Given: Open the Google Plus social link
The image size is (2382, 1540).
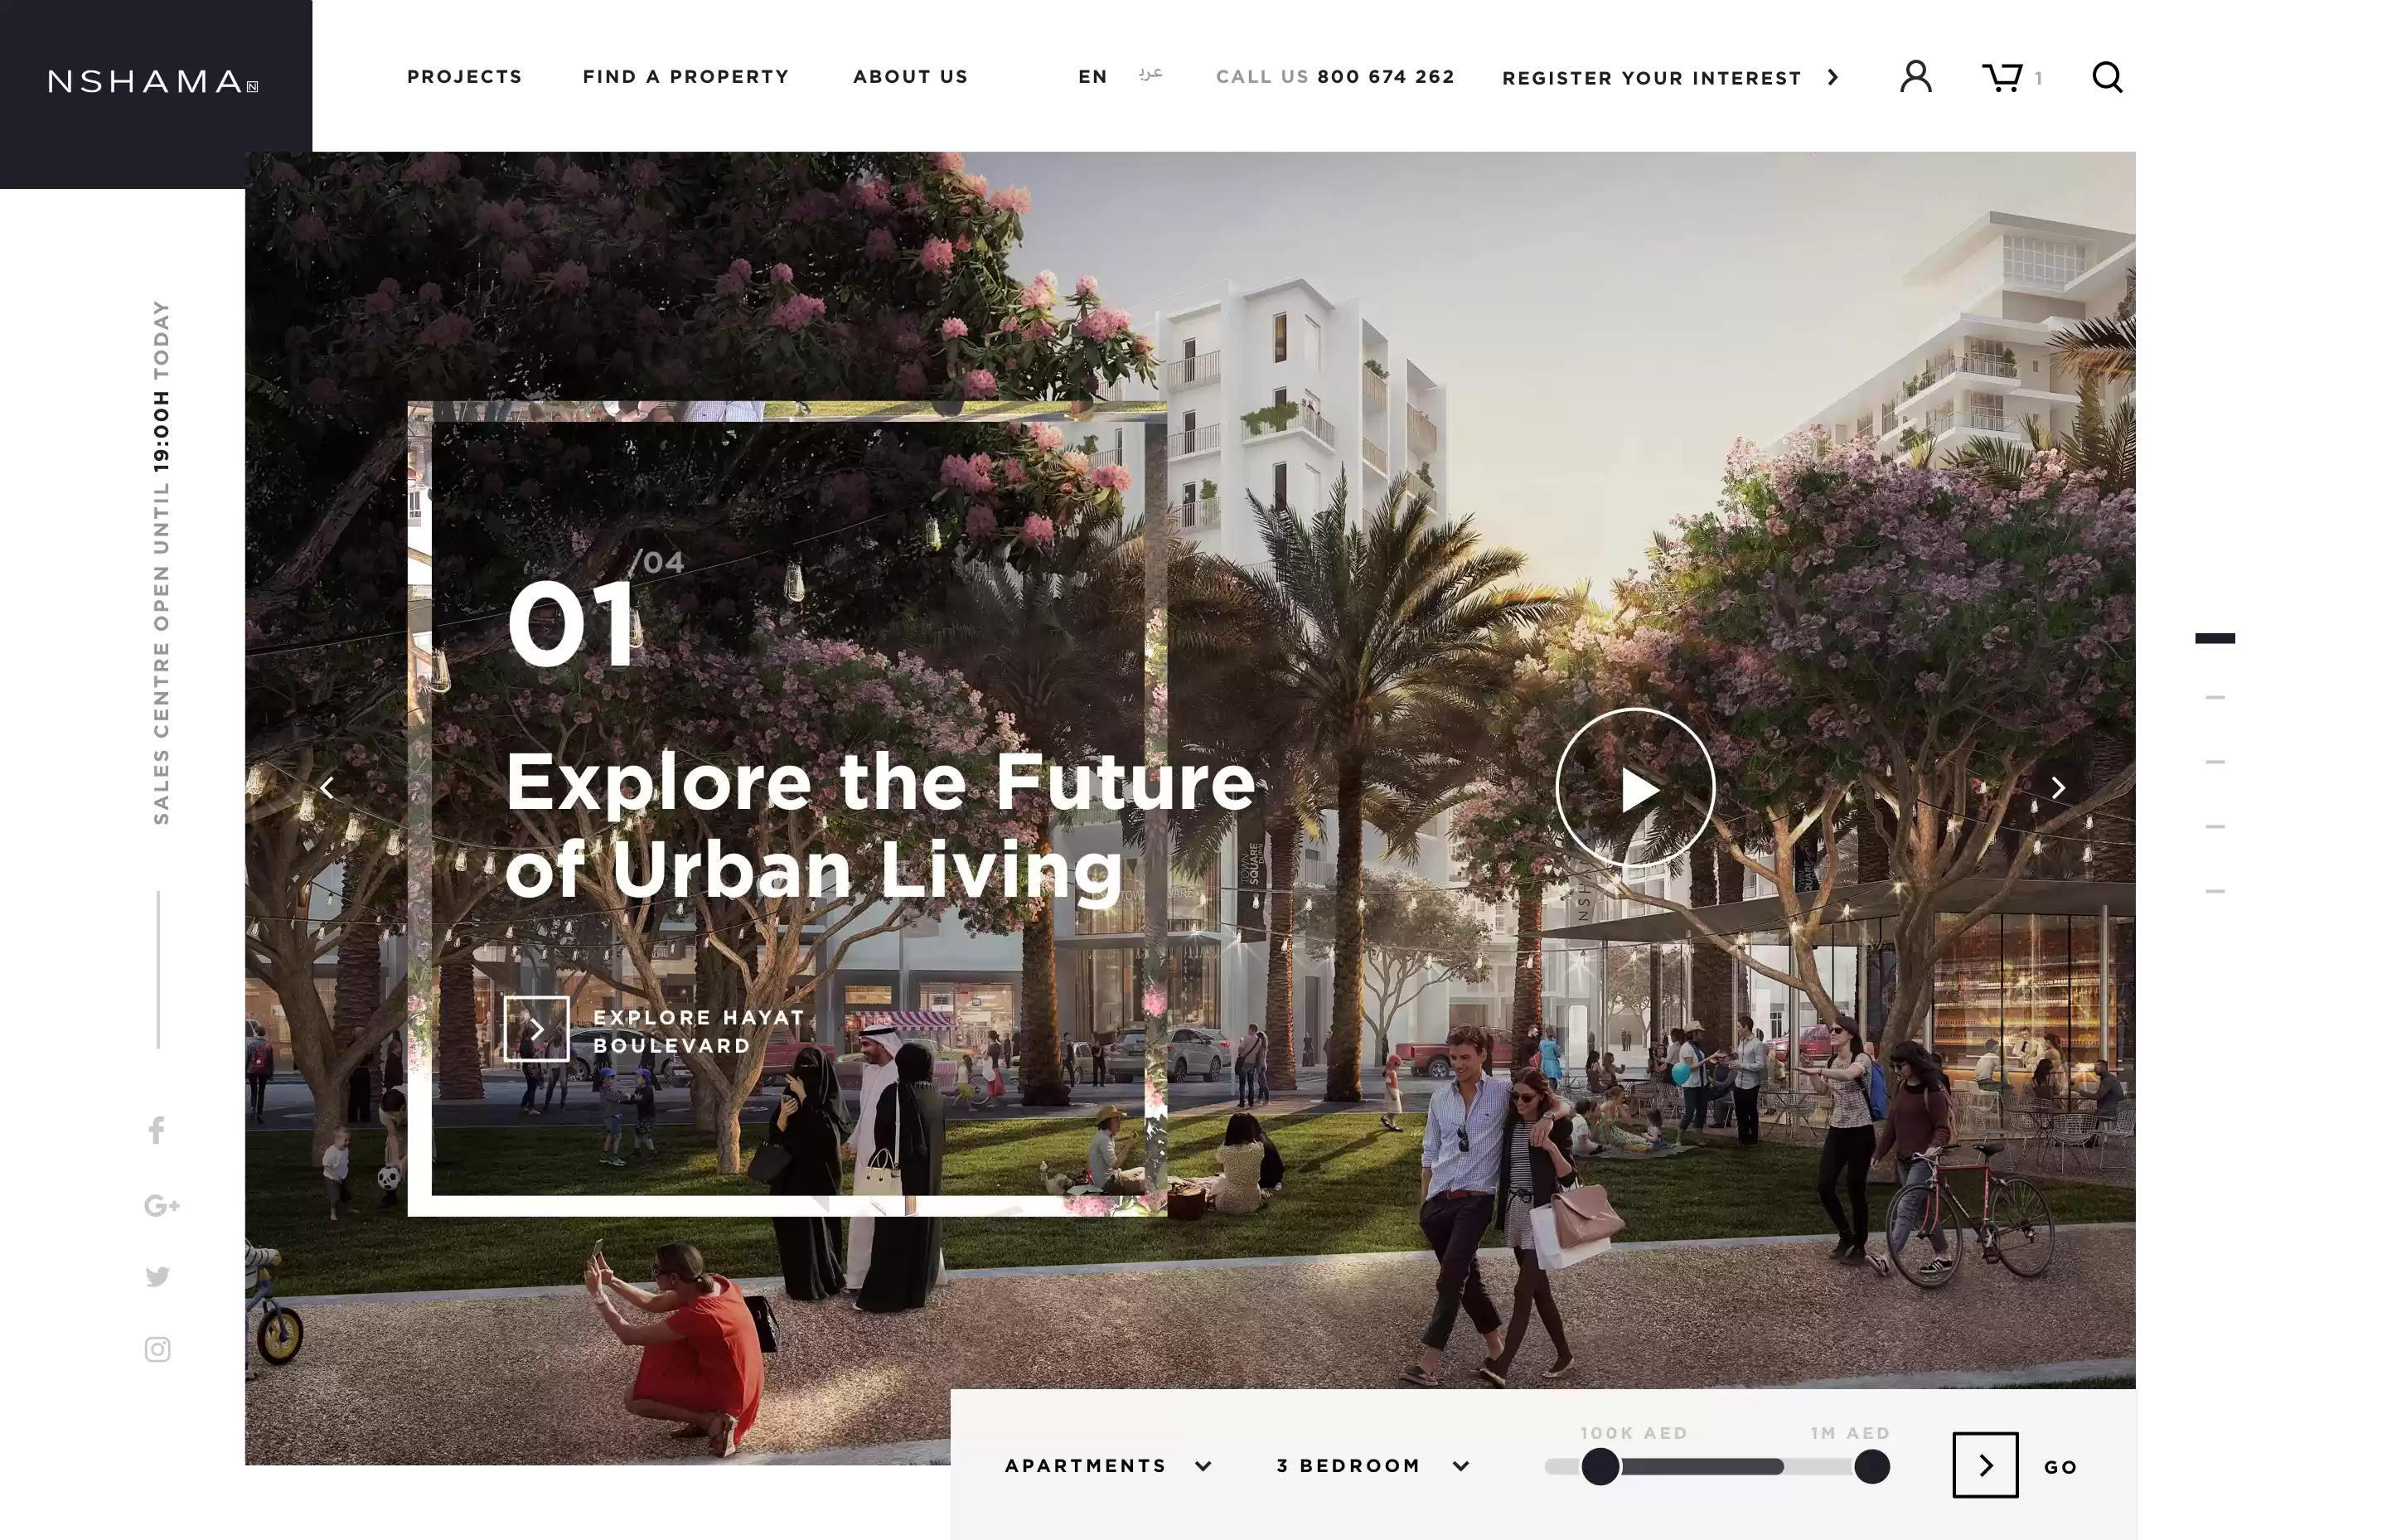Looking at the screenshot, I should (x=161, y=1205).
